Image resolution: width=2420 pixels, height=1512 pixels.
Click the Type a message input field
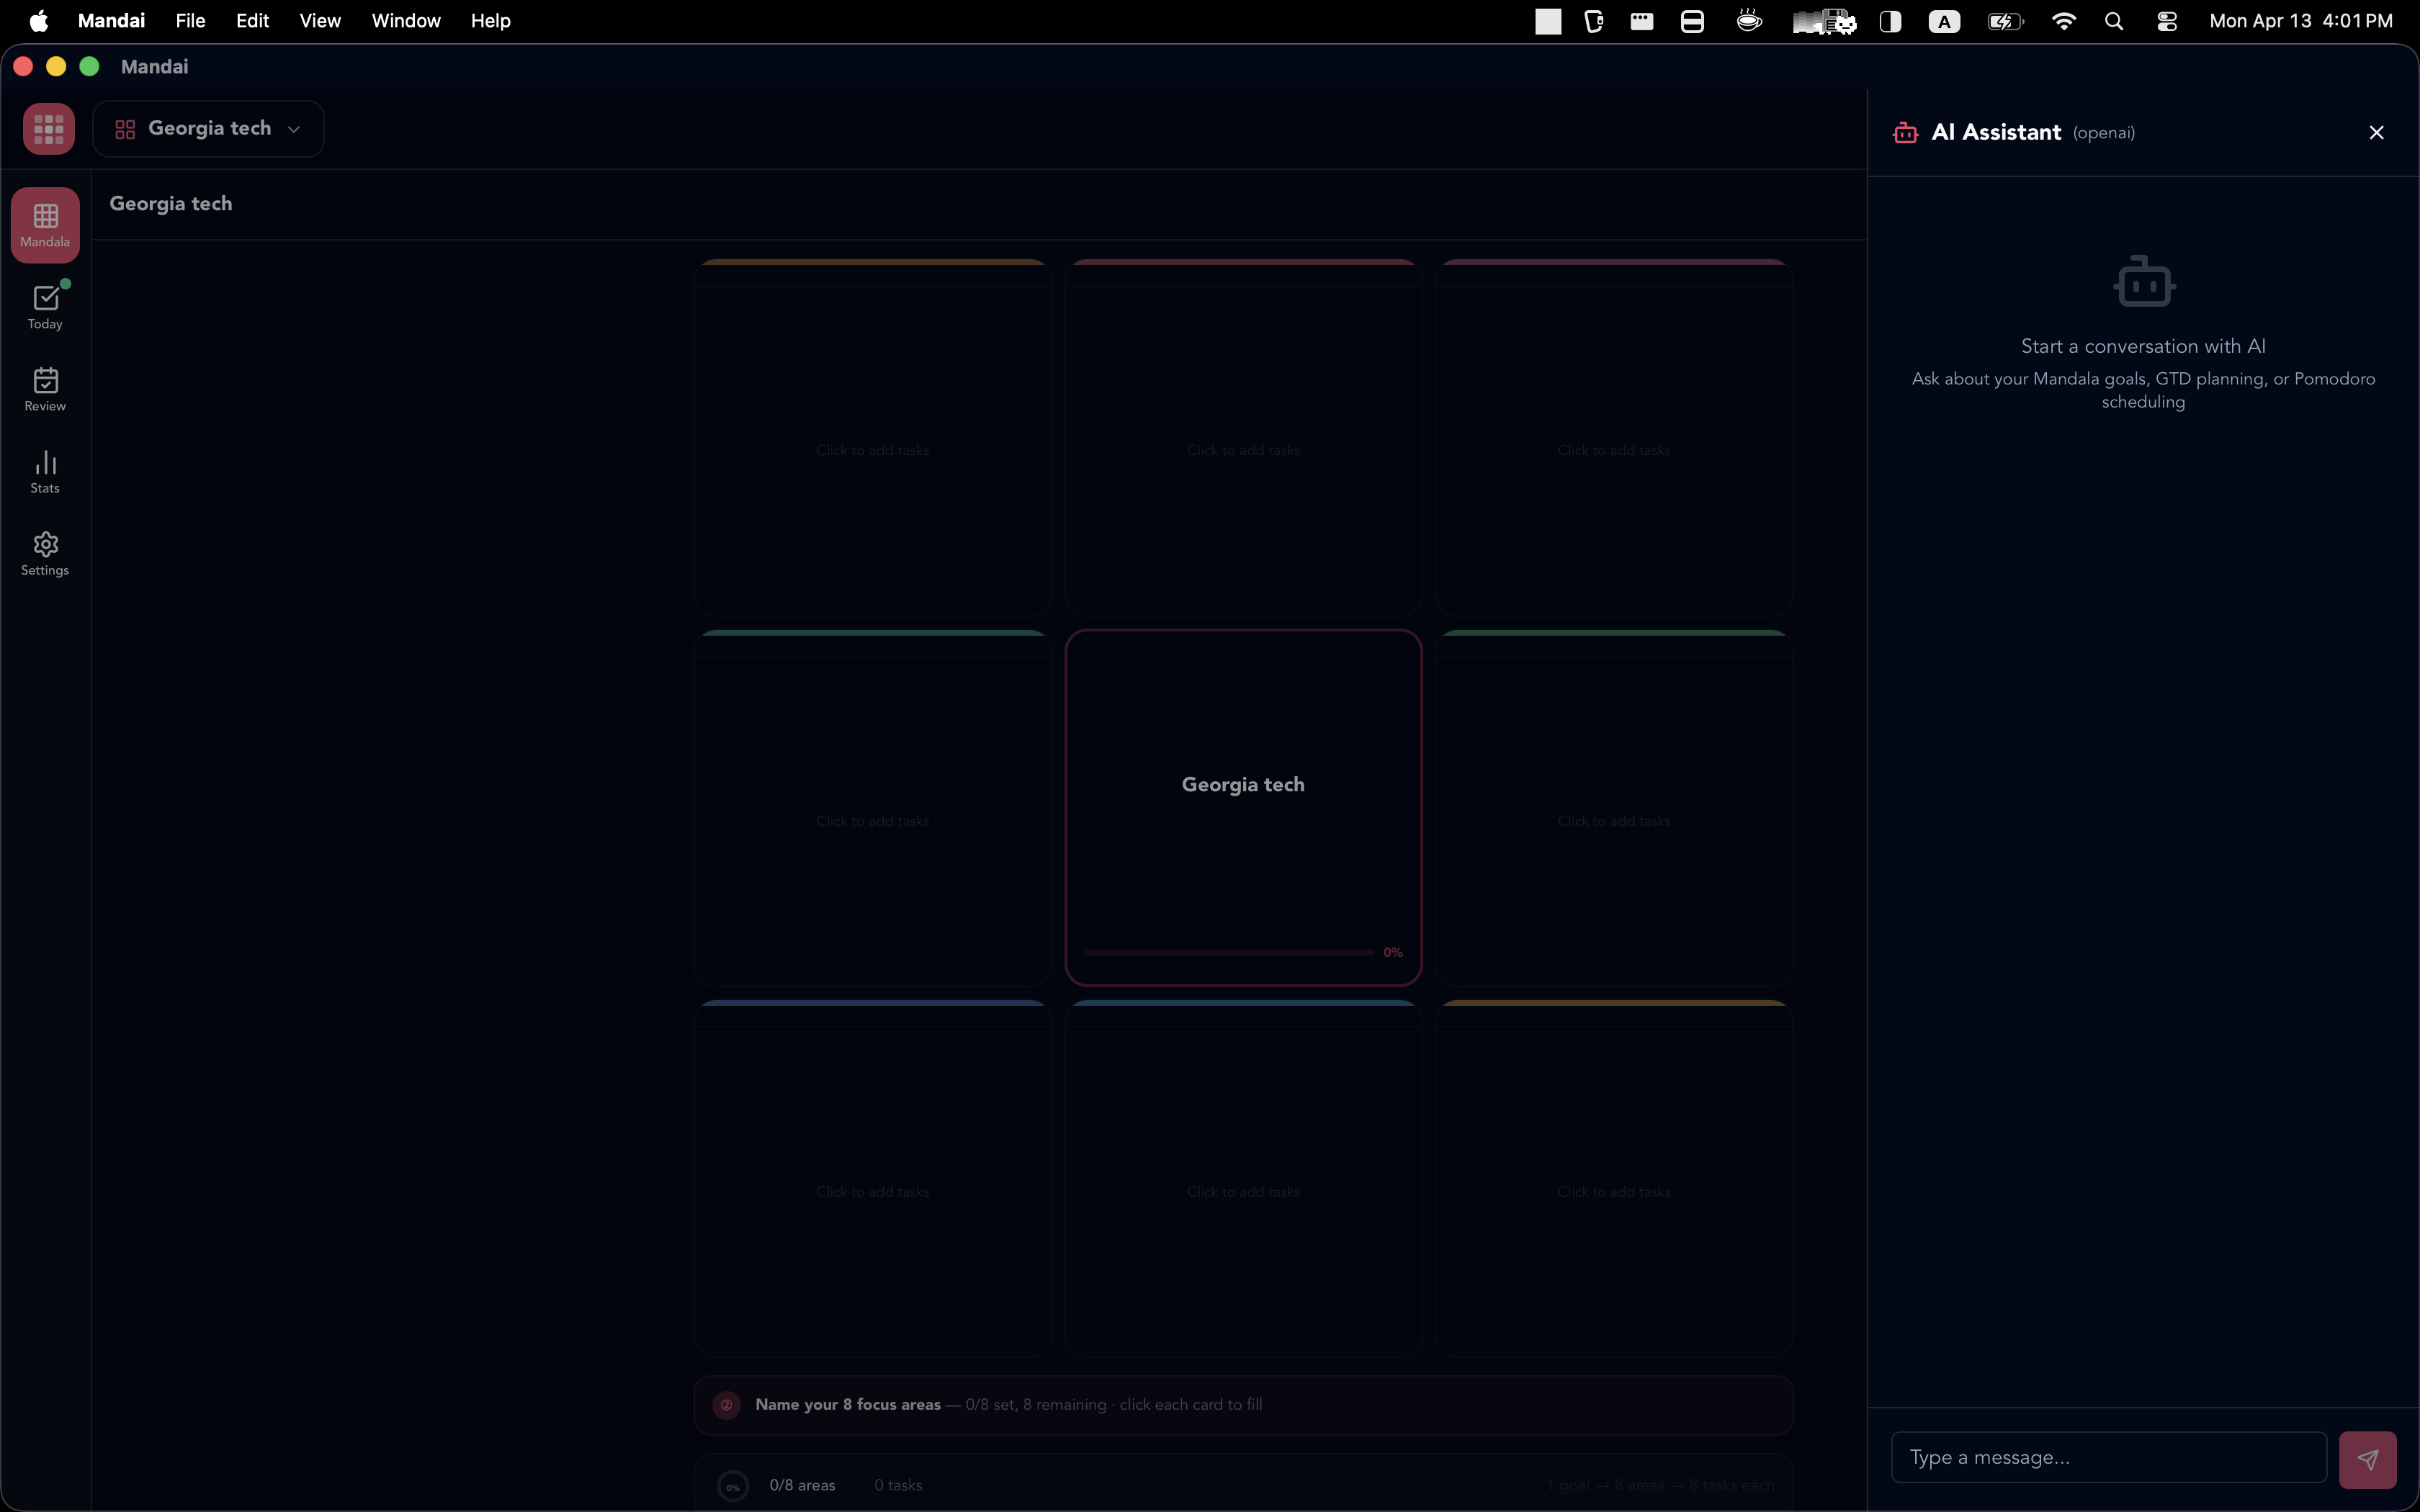tap(2107, 1457)
